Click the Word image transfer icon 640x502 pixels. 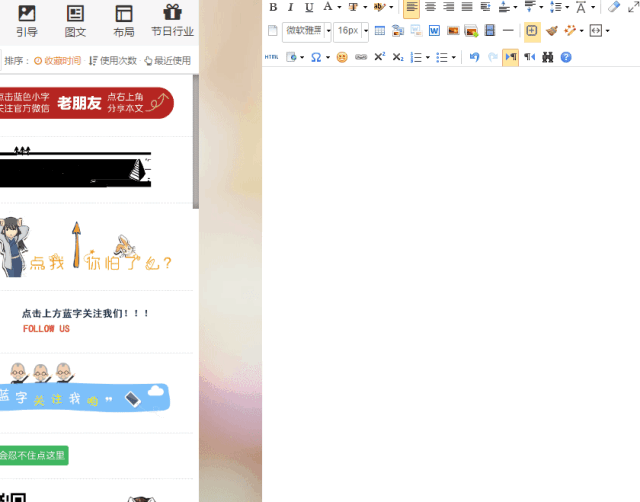pyautogui.click(x=416, y=31)
